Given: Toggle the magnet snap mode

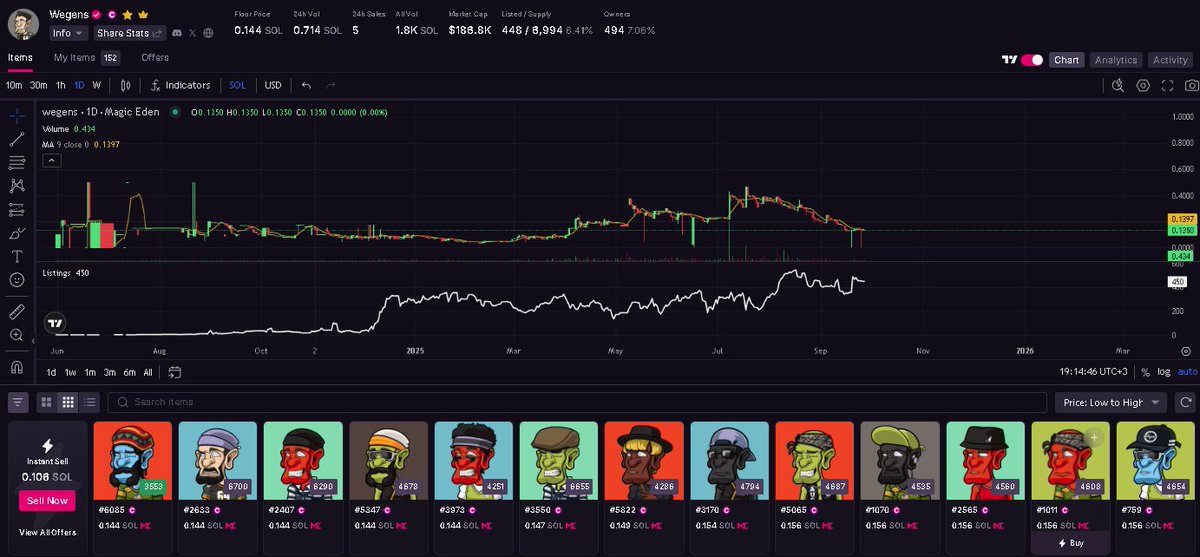Looking at the screenshot, I should [x=17, y=366].
